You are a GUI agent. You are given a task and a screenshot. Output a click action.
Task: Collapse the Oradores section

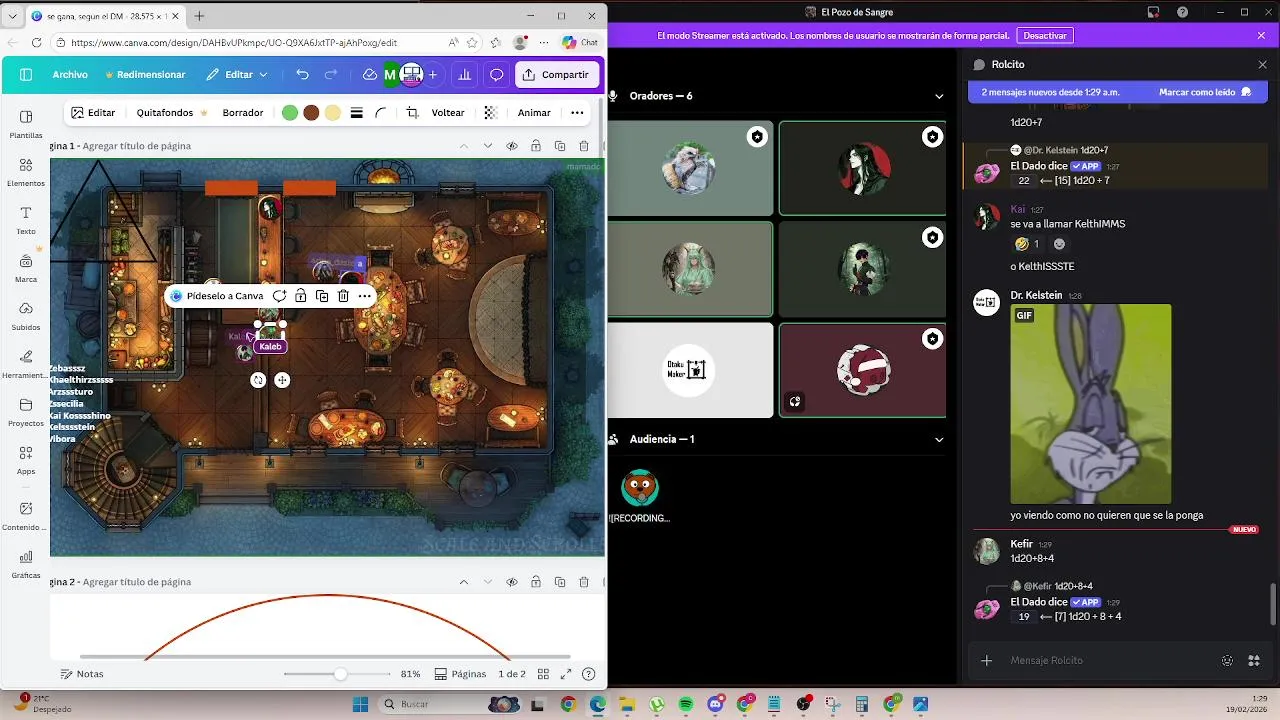[x=939, y=96]
